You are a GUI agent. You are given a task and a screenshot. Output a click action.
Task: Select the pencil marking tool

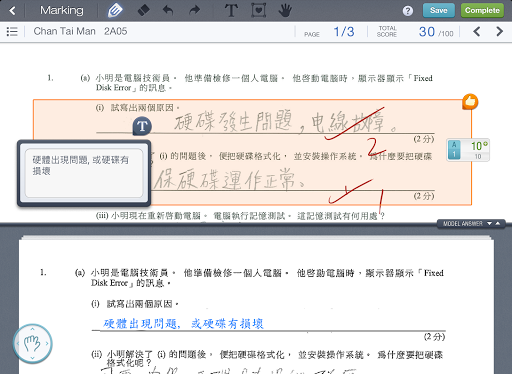(115, 11)
